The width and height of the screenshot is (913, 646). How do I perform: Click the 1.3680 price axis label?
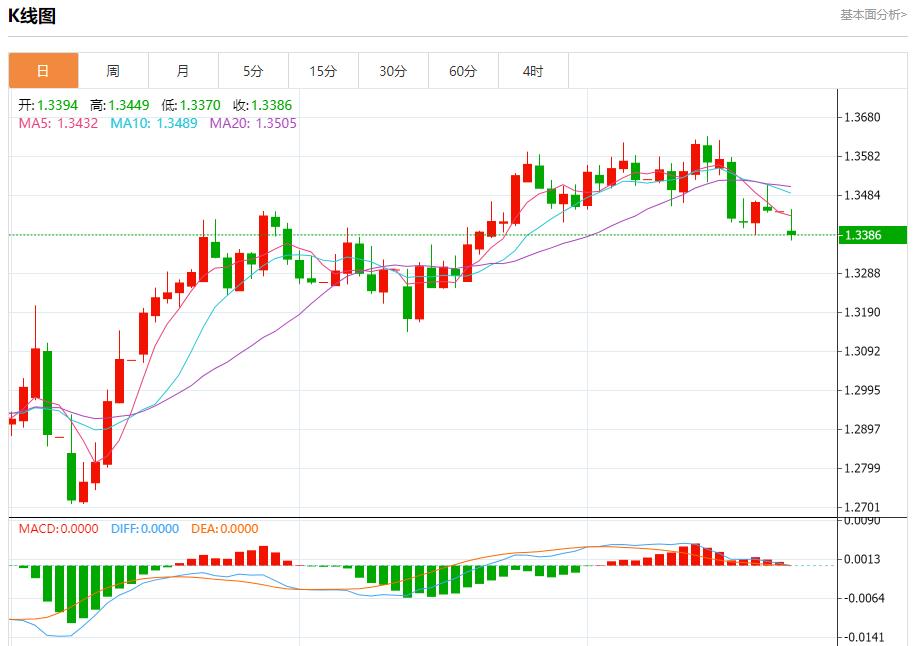tap(862, 117)
